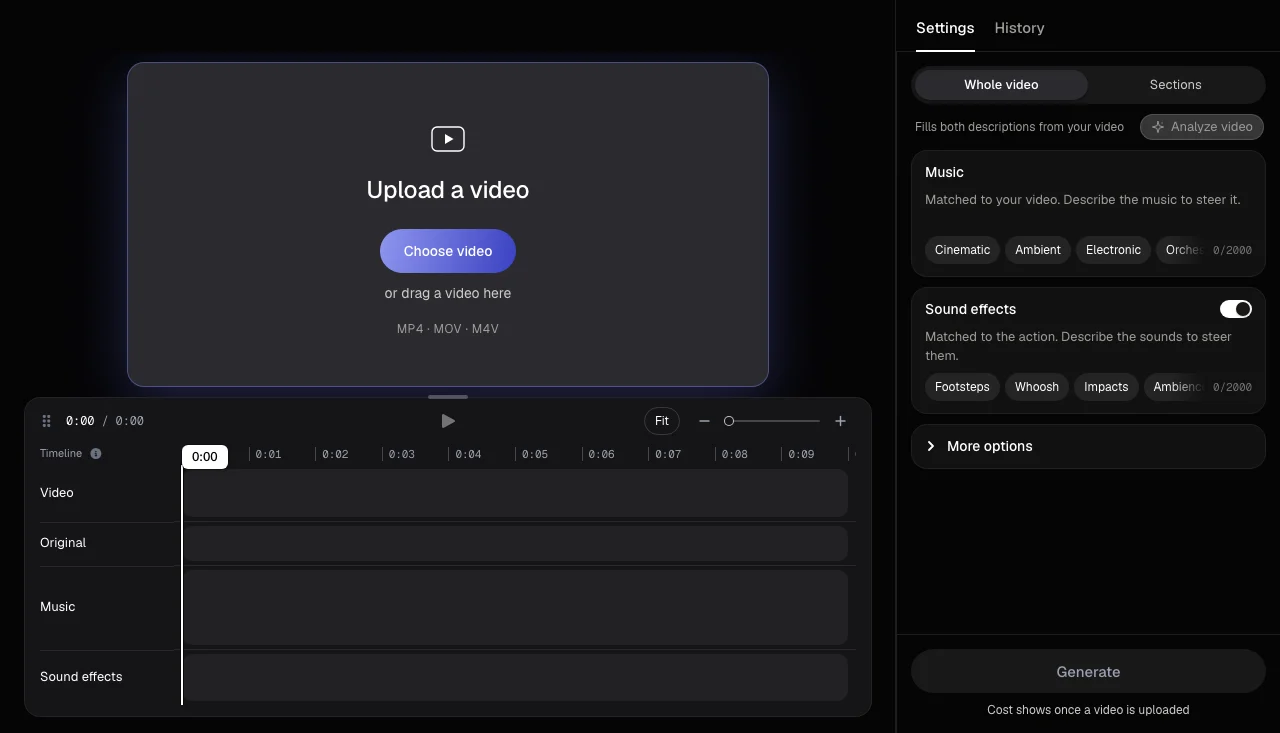Select the Whole video mode
The width and height of the screenshot is (1280, 733).
[x=1001, y=85]
